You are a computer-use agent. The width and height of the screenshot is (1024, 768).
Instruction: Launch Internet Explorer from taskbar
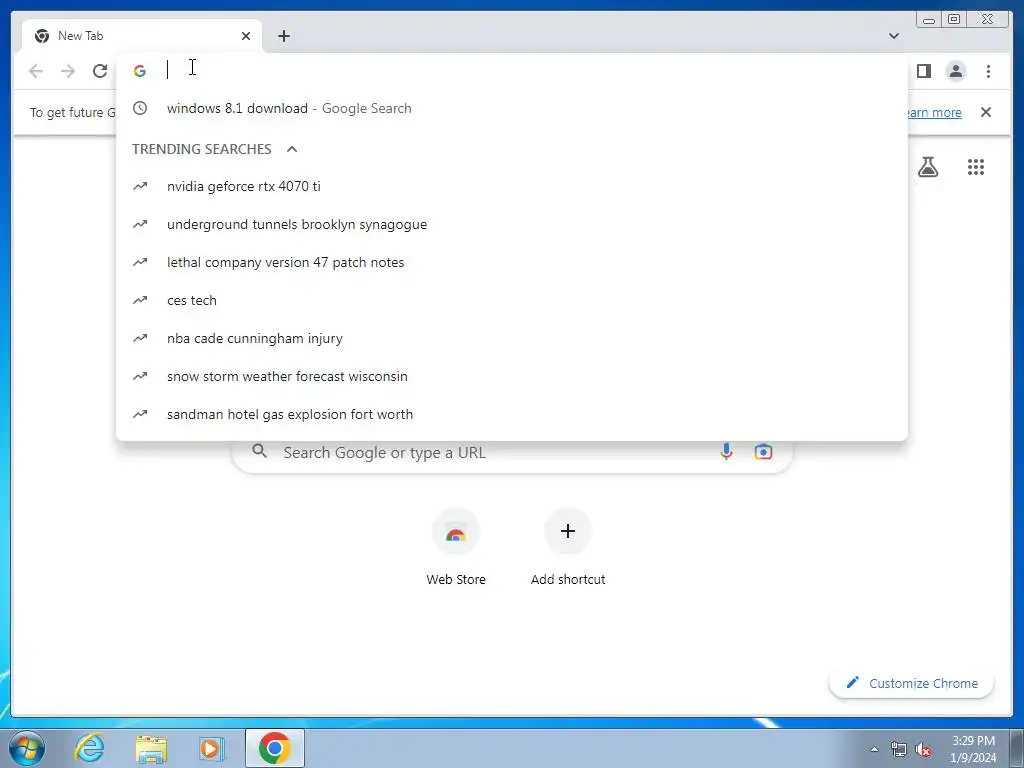click(89, 748)
